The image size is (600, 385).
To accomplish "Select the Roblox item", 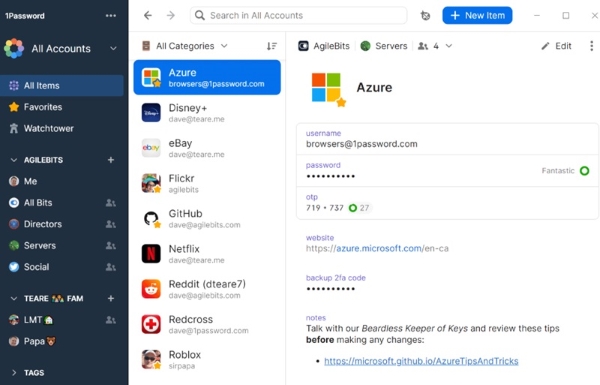I will pyautogui.click(x=207, y=359).
